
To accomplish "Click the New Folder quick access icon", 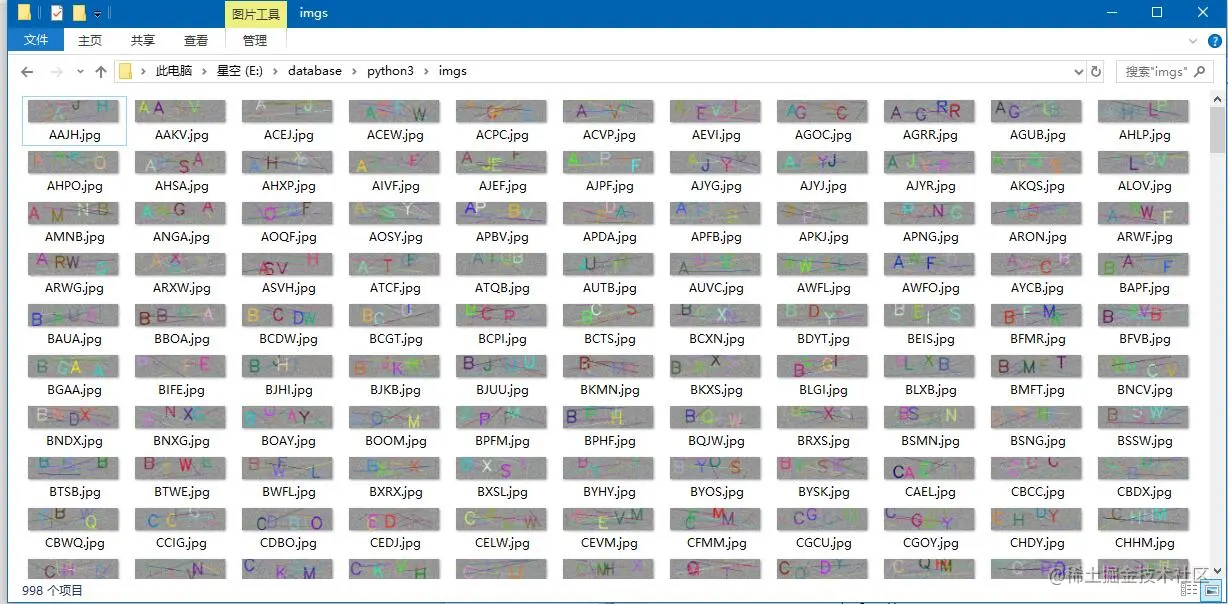I will click(x=79, y=13).
